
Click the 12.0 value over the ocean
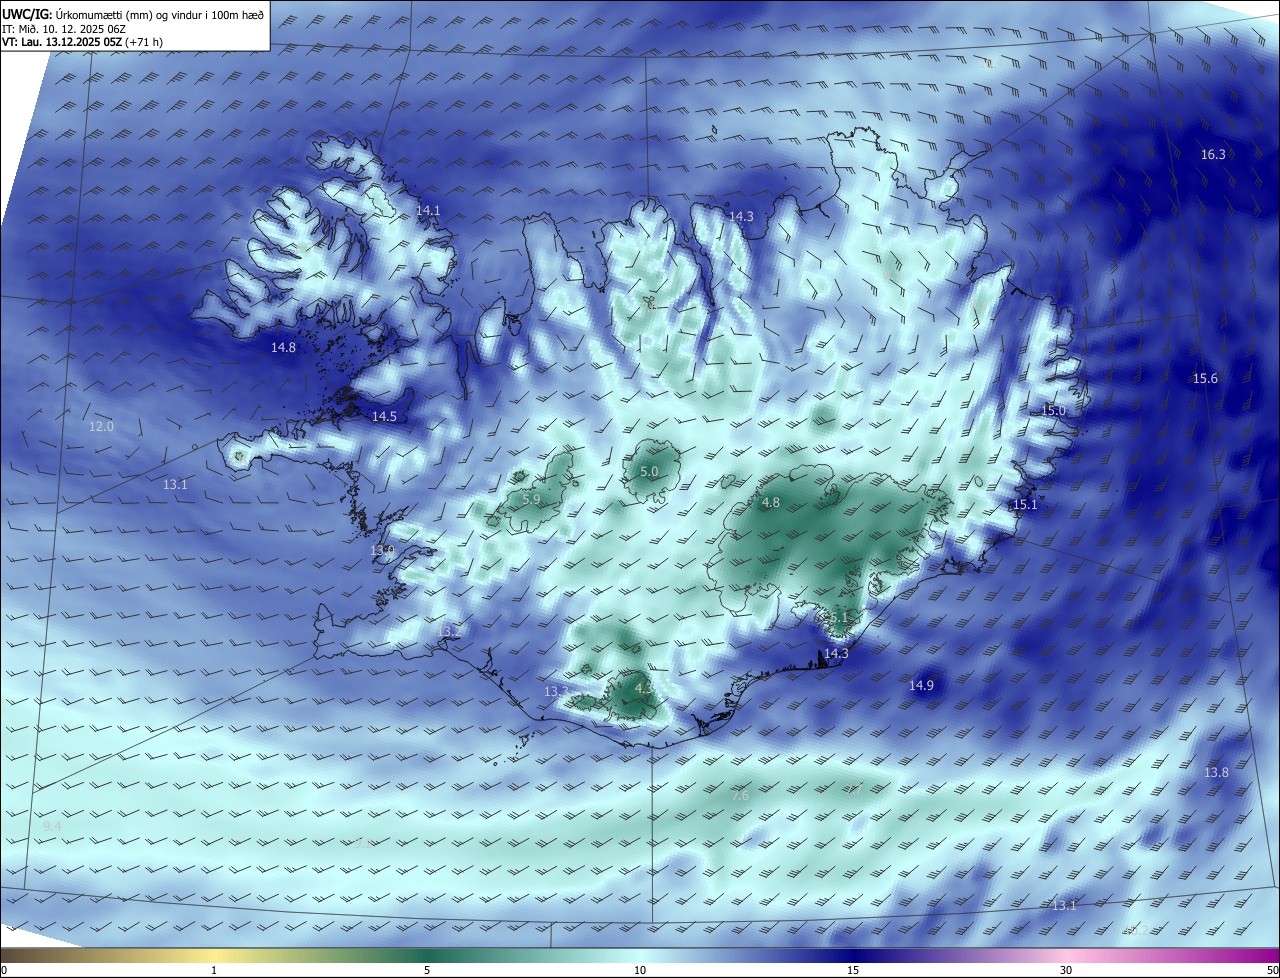pos(102,426)
